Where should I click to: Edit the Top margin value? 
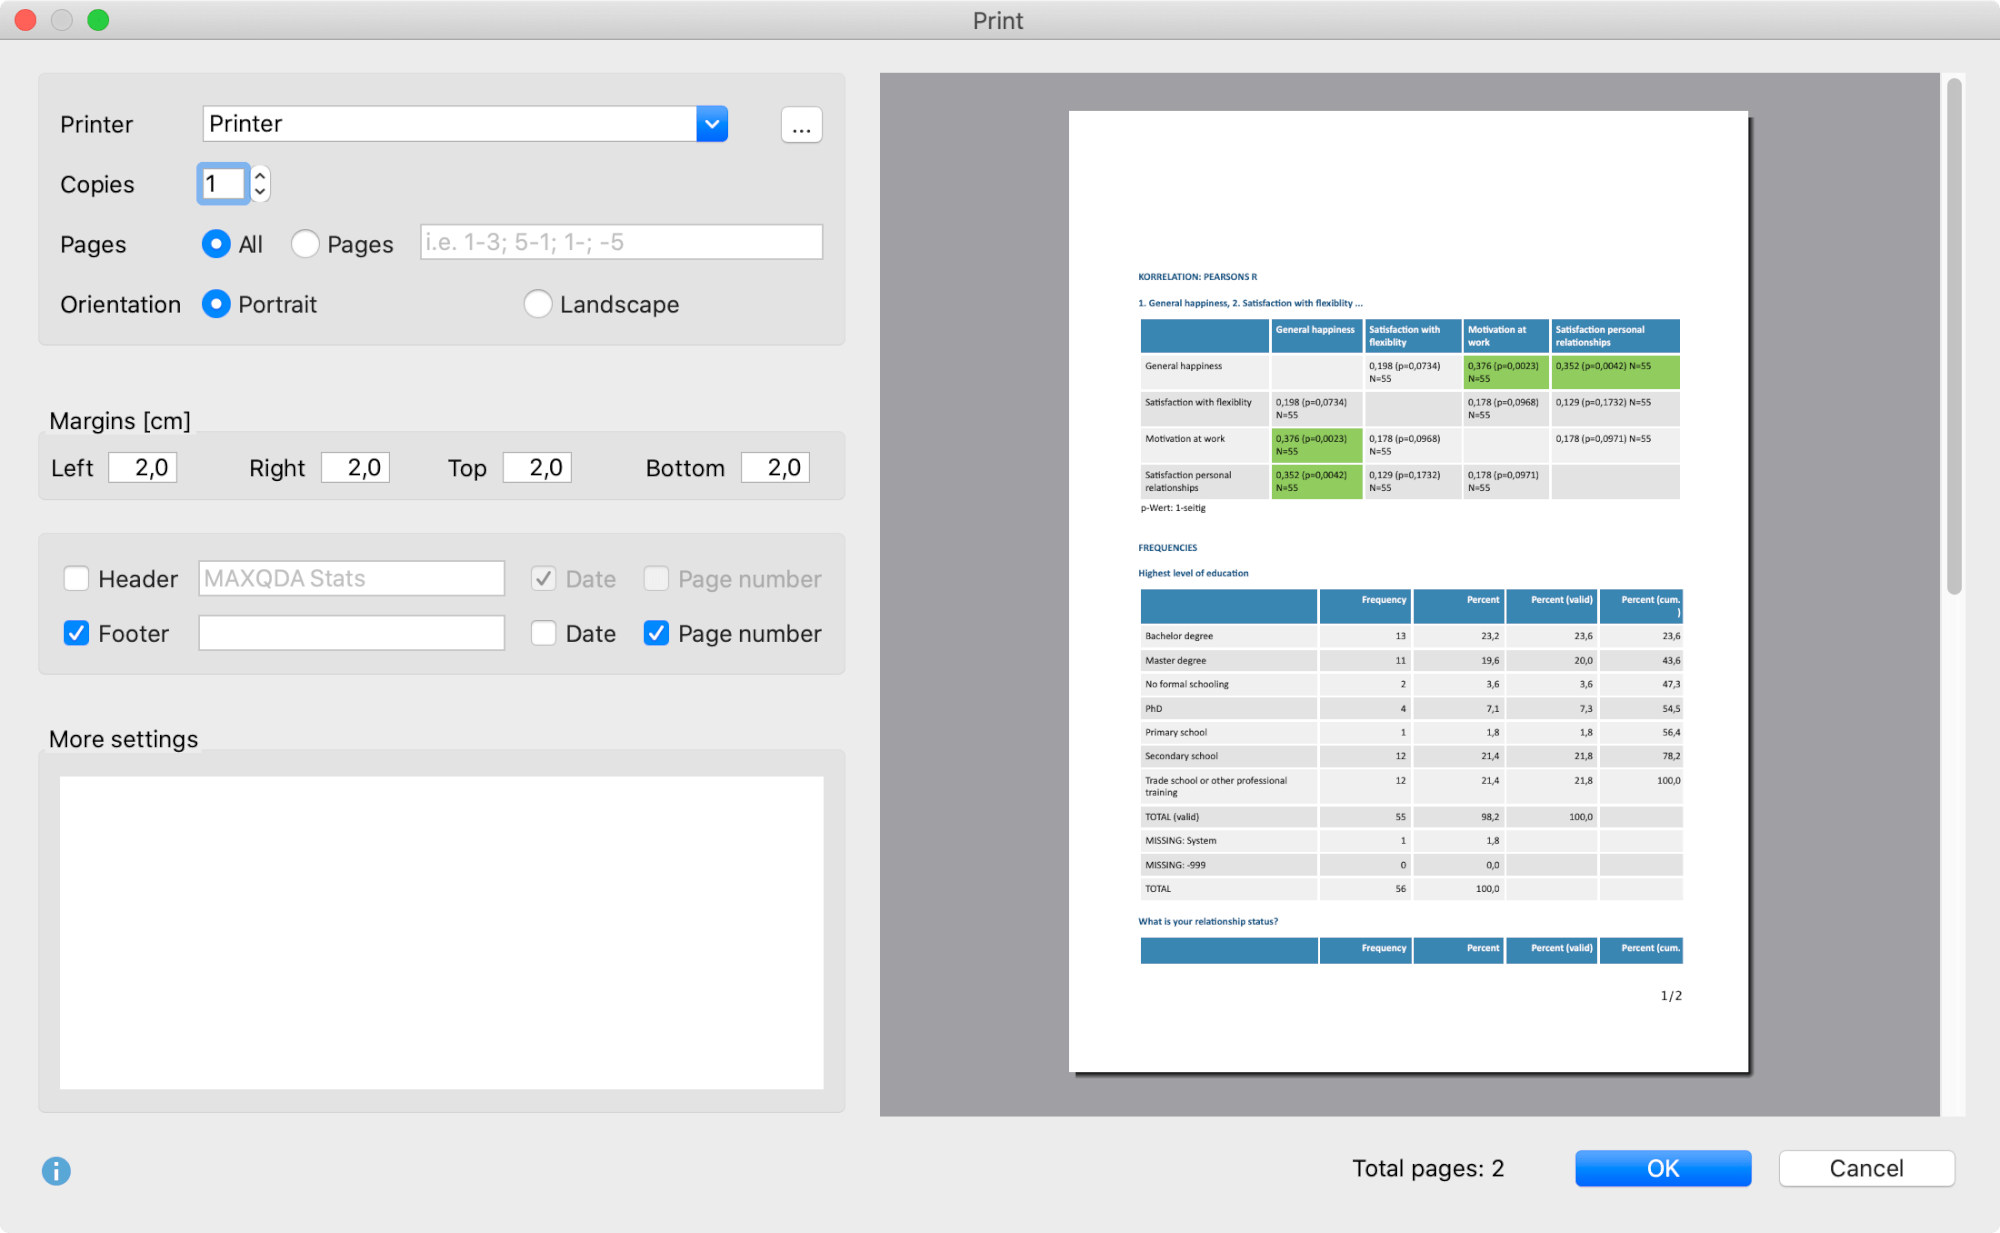click(x=536, y=466)
